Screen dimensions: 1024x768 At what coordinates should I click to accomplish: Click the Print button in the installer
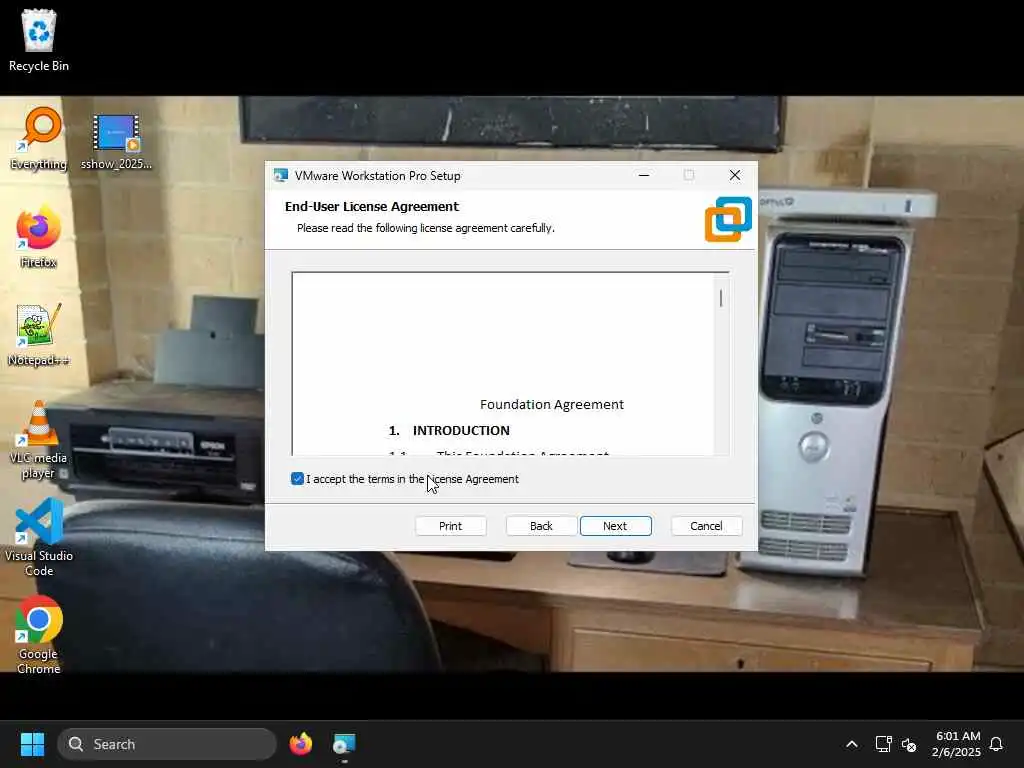[450, 526]
